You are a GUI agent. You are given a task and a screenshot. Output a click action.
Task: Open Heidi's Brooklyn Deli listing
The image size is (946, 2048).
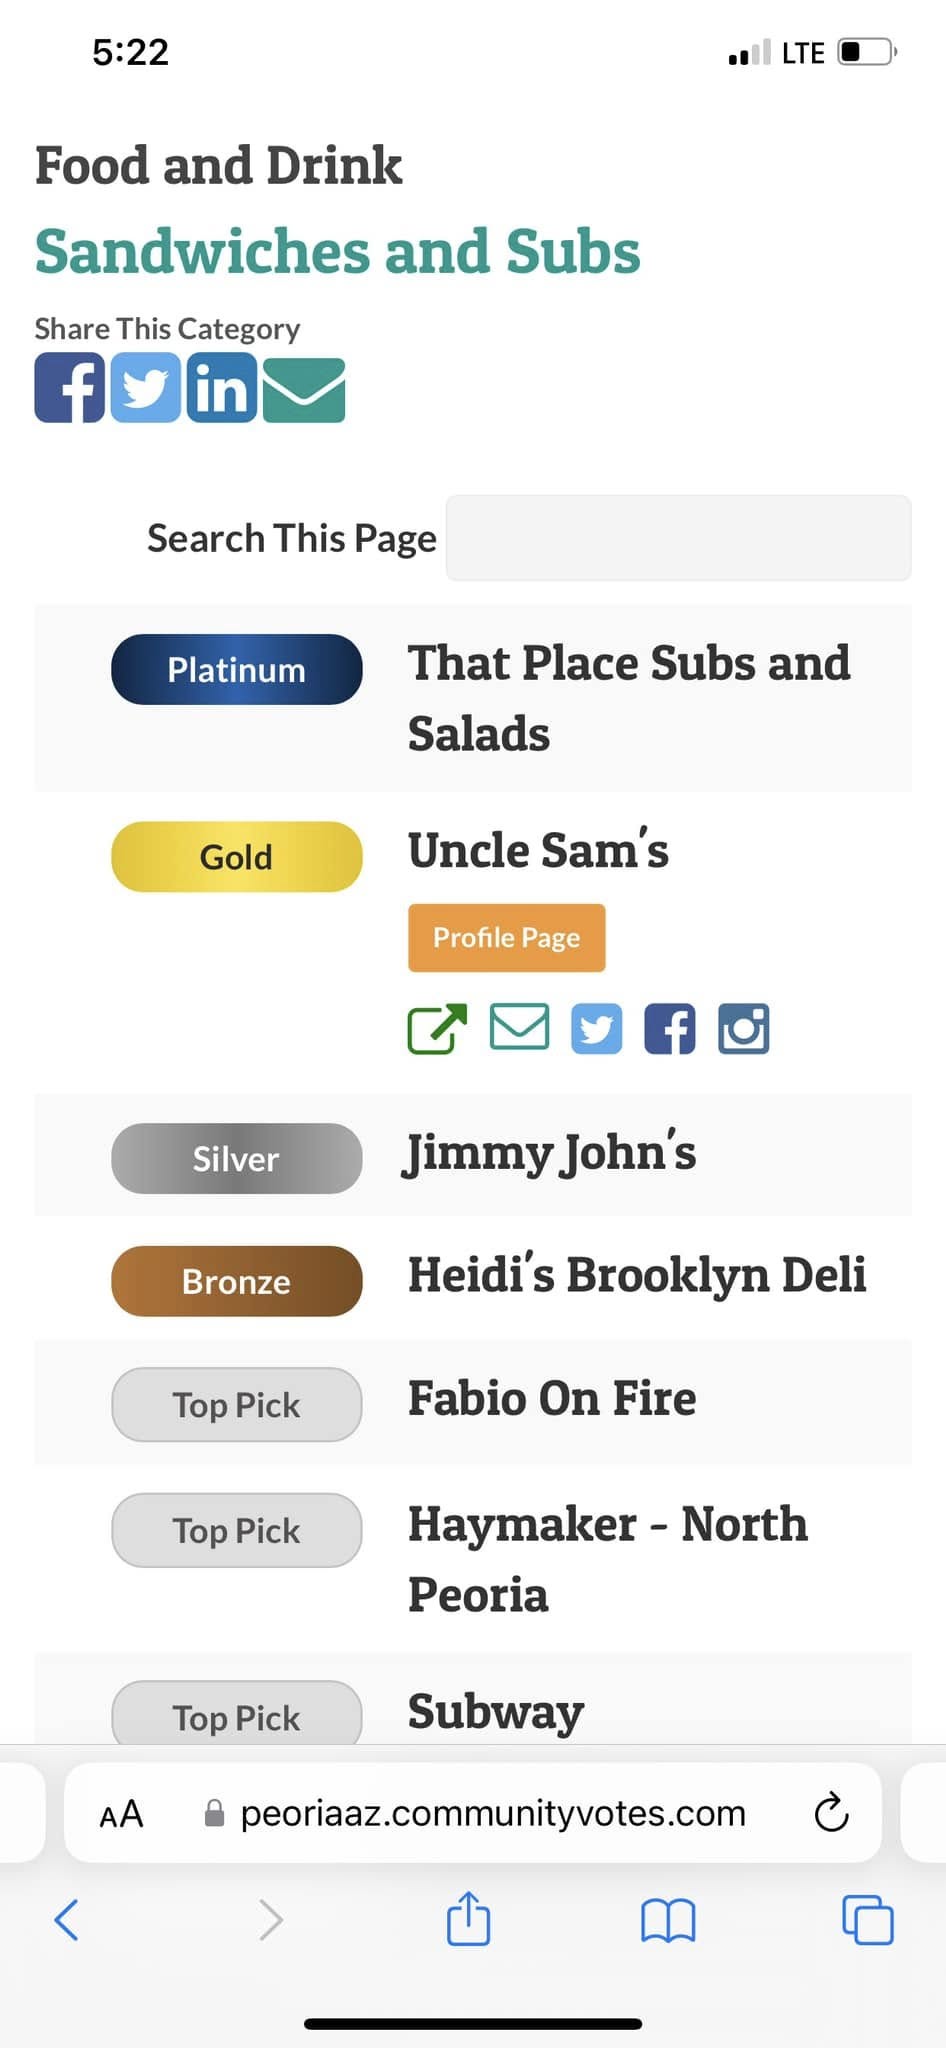tap(637, 1276)
